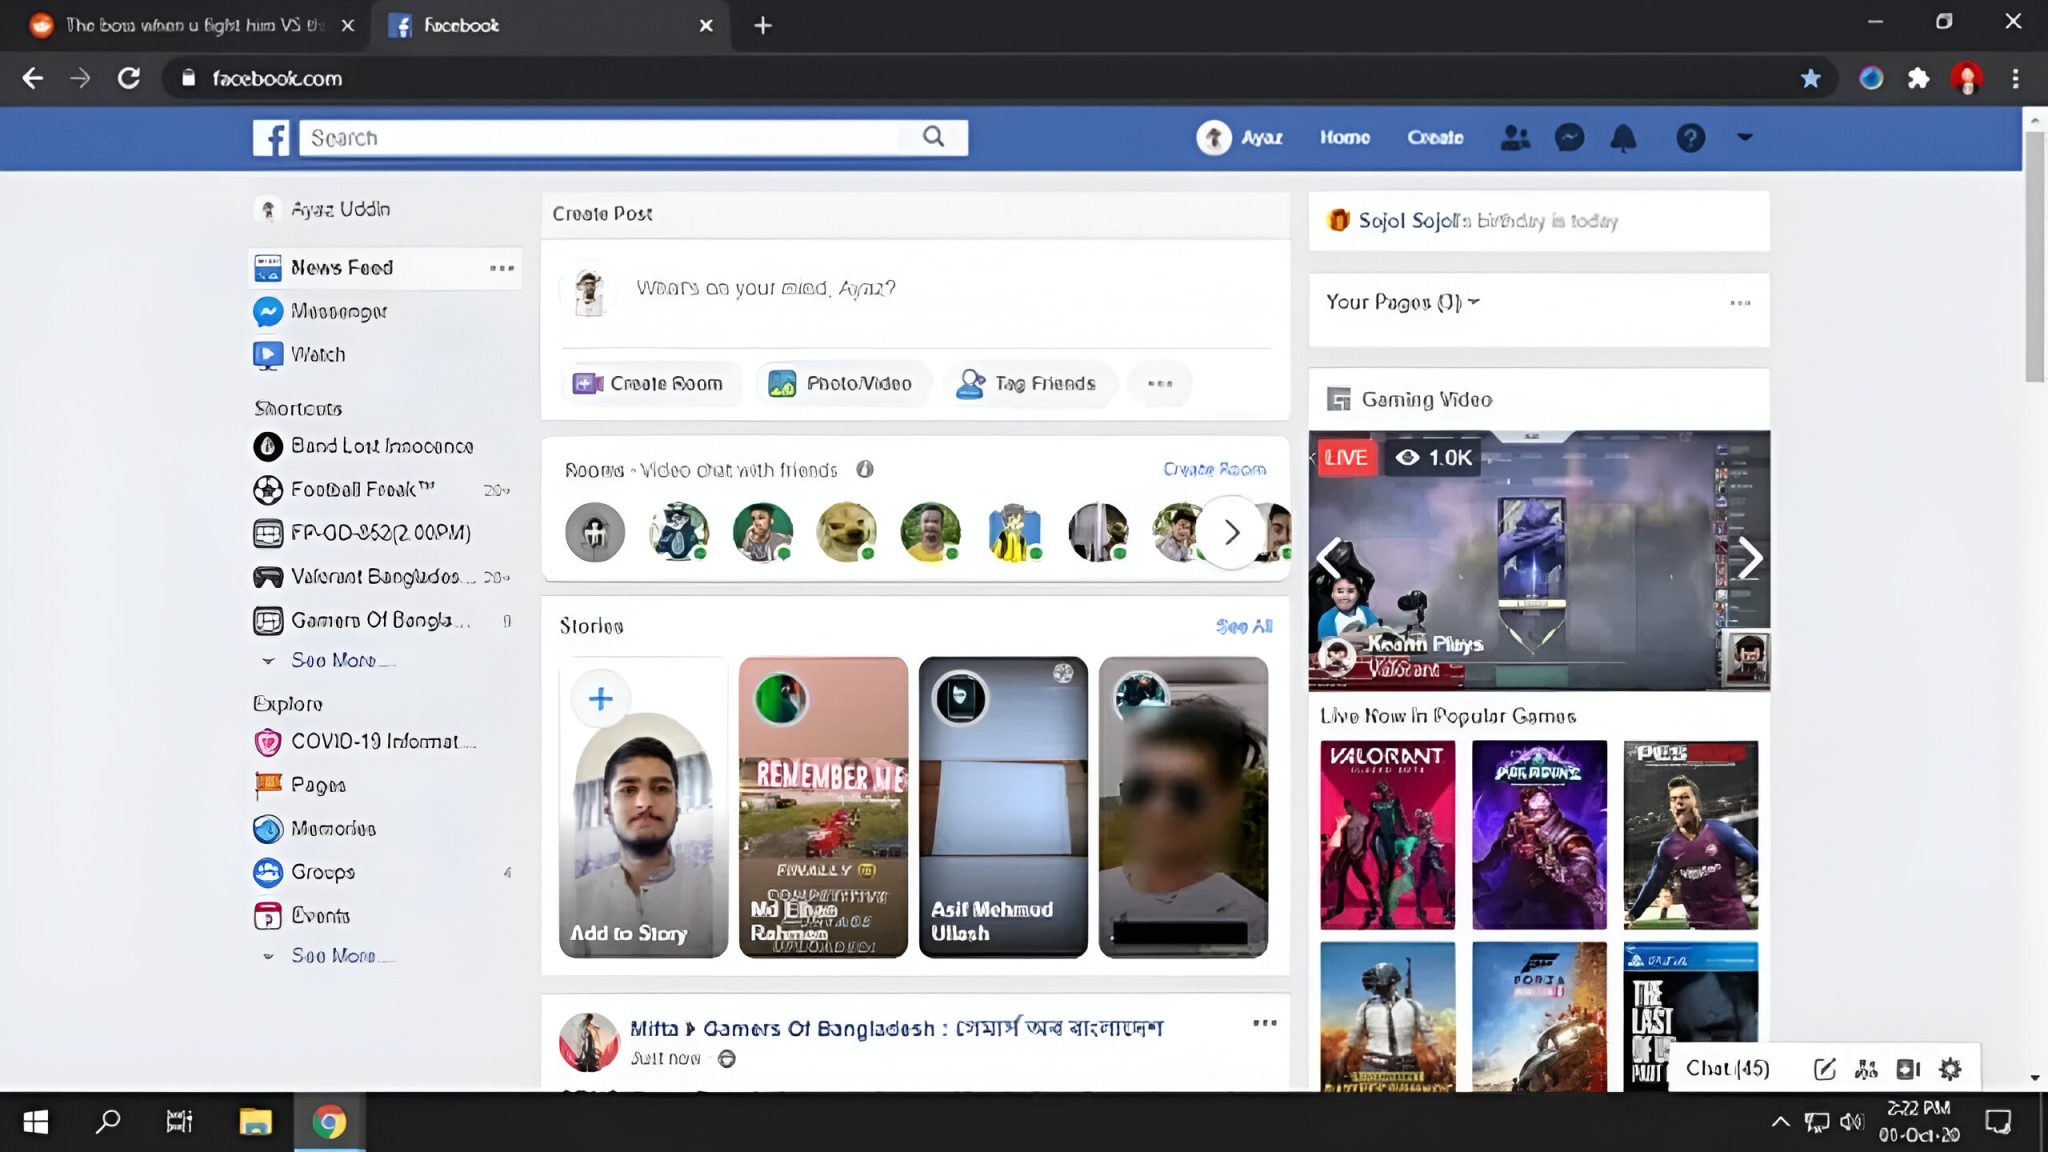Click next arrow on gaming video carousel
The width and height of the screenshot is (2048, 1152).
point(1749,558)
